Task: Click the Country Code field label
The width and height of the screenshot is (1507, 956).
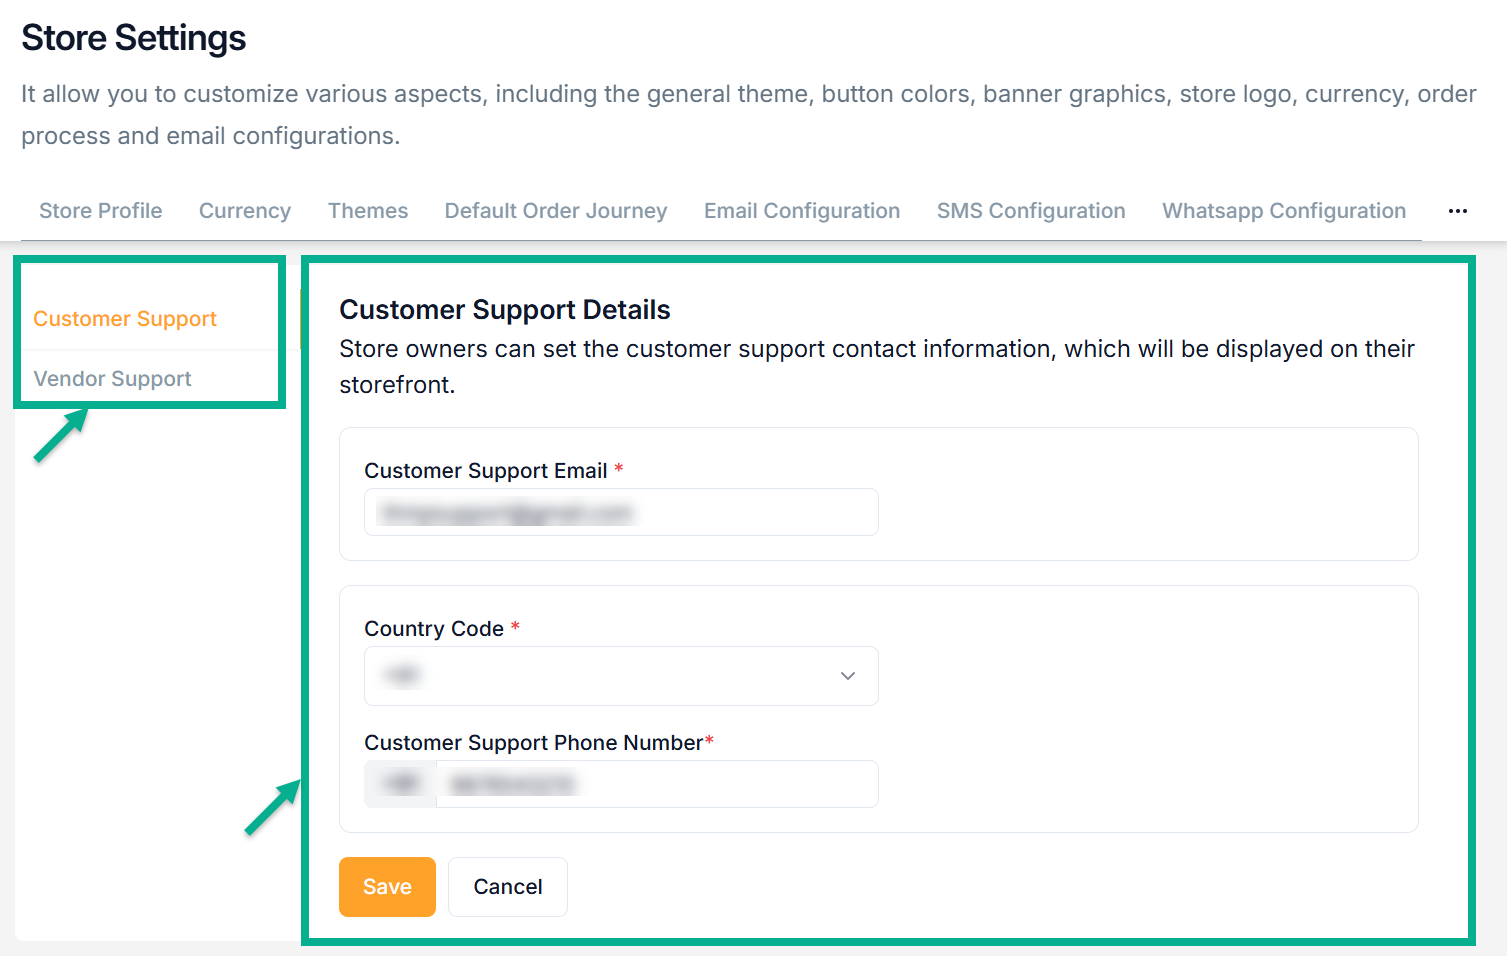Action: tap(433, 629)
